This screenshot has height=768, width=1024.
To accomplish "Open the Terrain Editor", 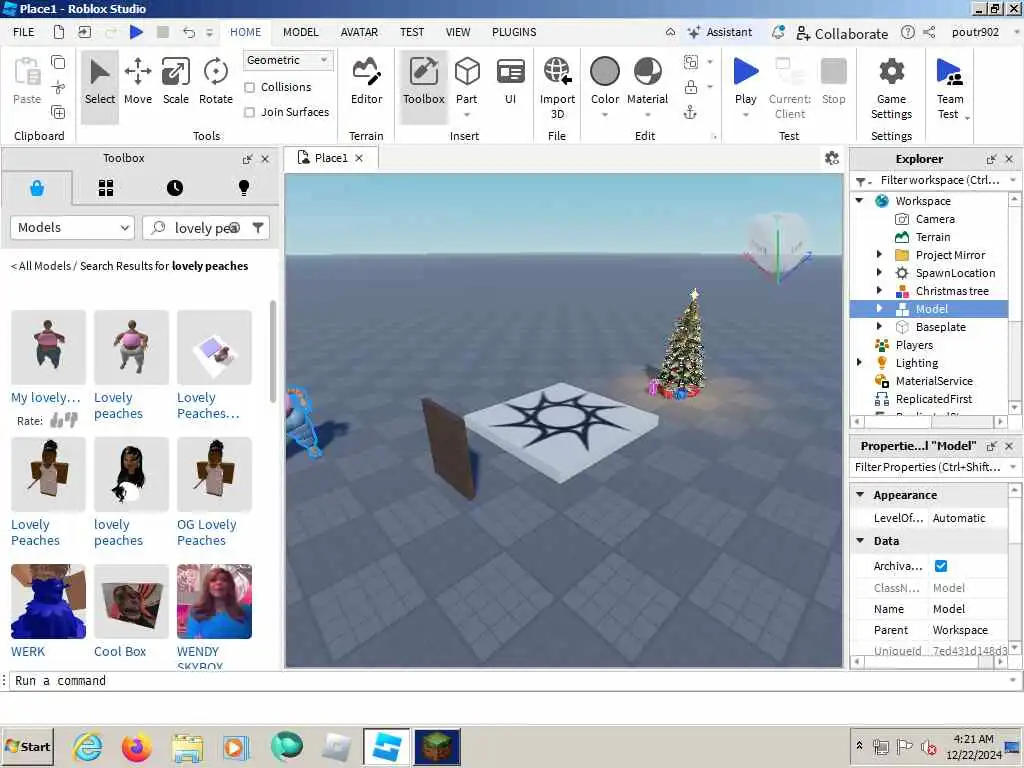I will click(x=366, y=82).
